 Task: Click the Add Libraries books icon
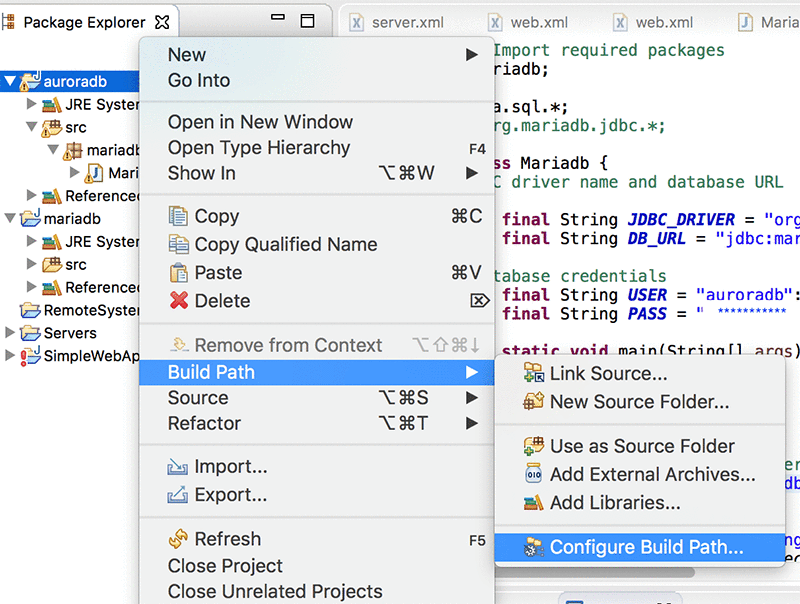[534, 503]
